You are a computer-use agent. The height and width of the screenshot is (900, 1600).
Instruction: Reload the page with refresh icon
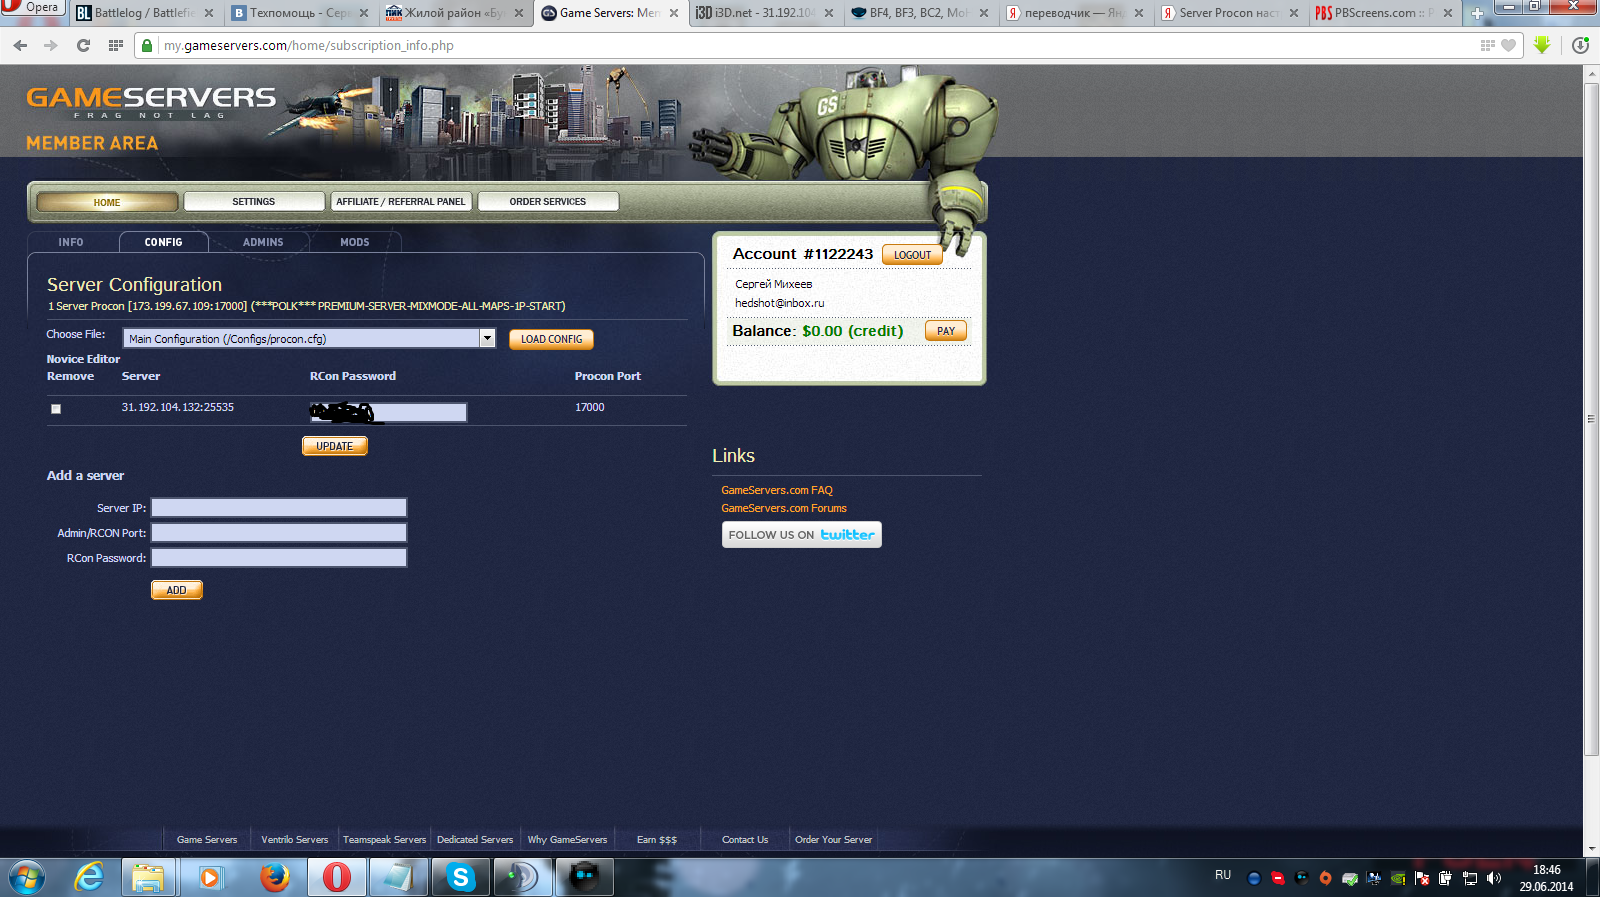pyautogui.click(x=83, y=45)
